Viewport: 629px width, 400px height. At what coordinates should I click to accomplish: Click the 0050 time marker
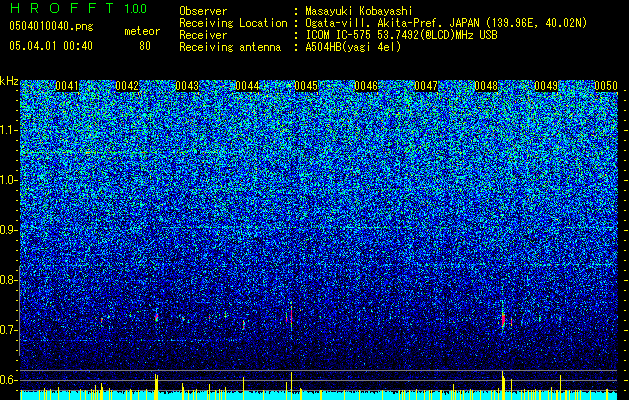pyautogui.click(x=606, y=86)
